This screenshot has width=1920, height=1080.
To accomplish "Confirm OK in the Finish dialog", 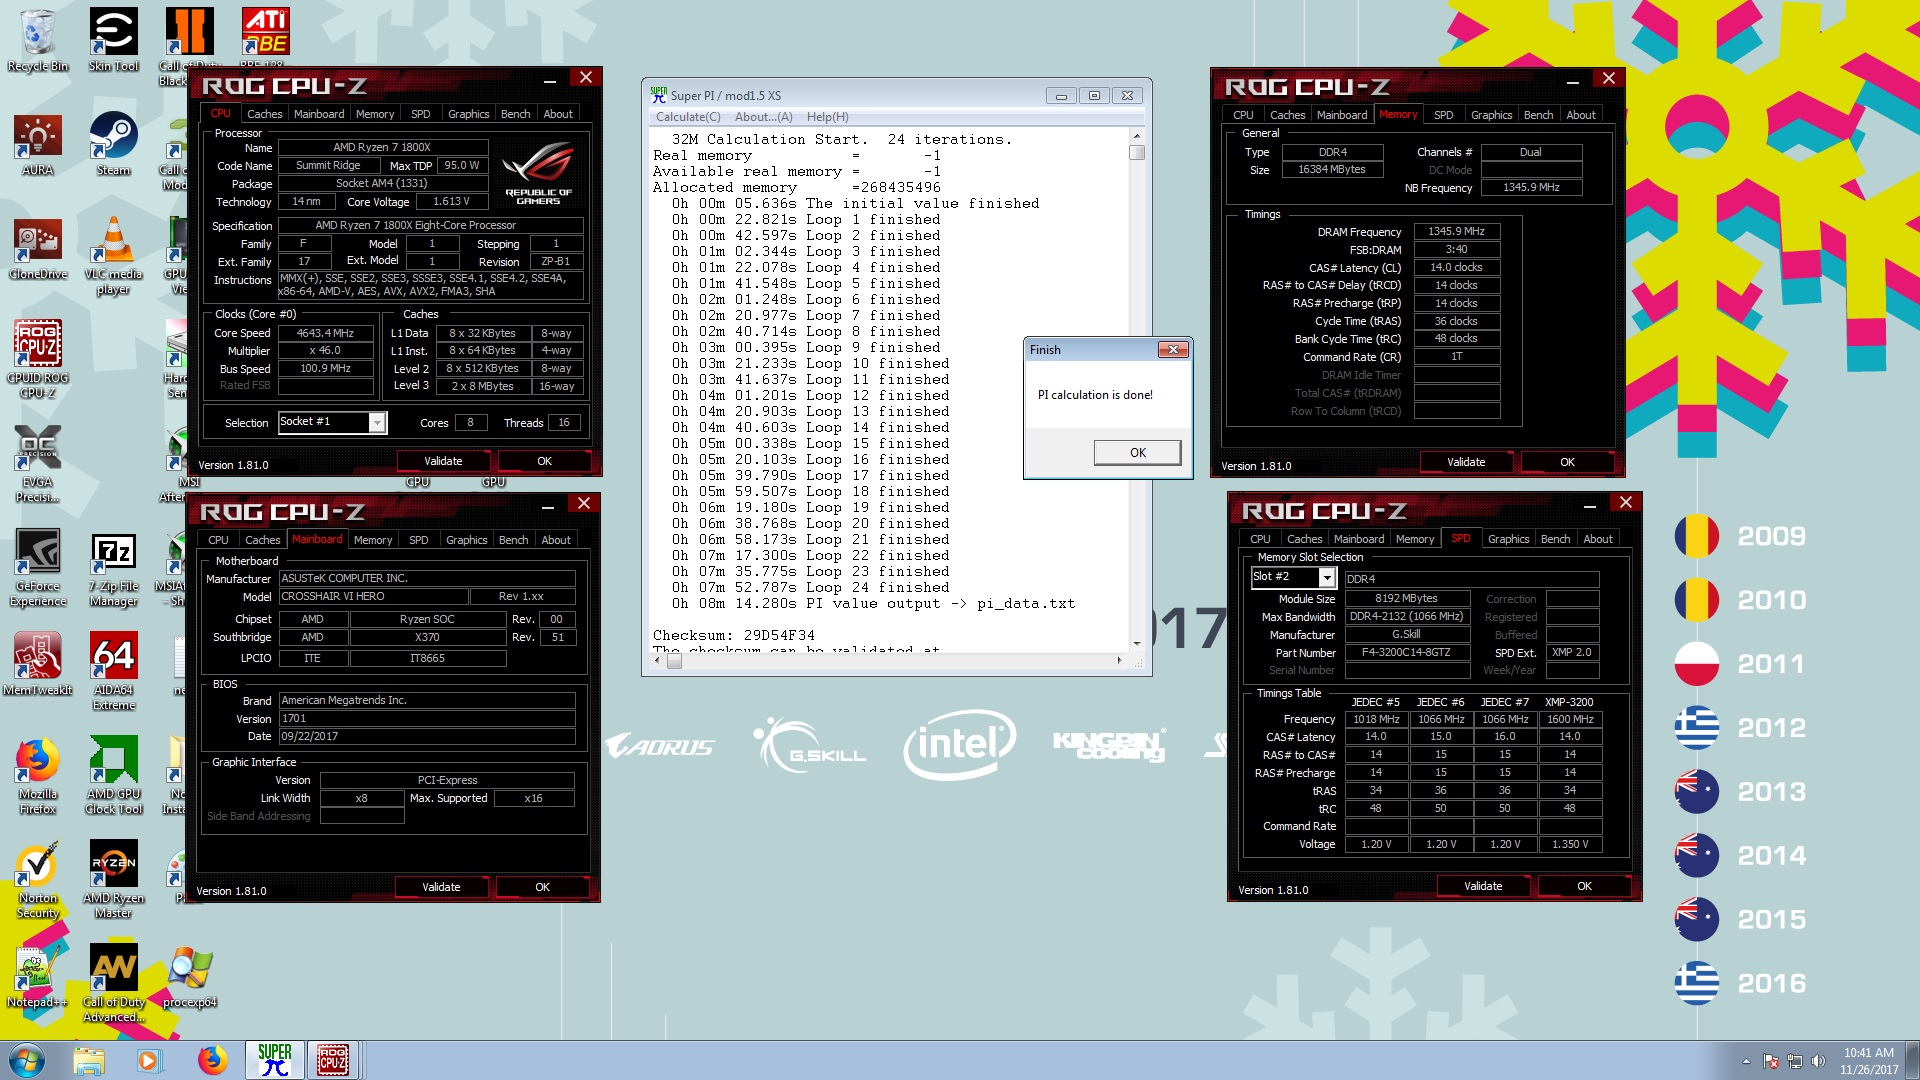I will click(x=1138, y=453).
